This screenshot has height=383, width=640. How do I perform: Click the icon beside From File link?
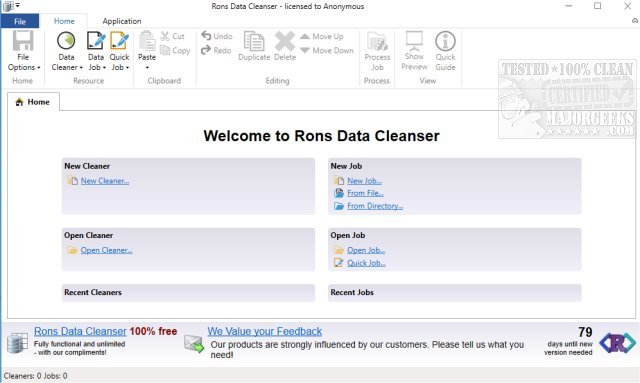(x=339, y=193)
